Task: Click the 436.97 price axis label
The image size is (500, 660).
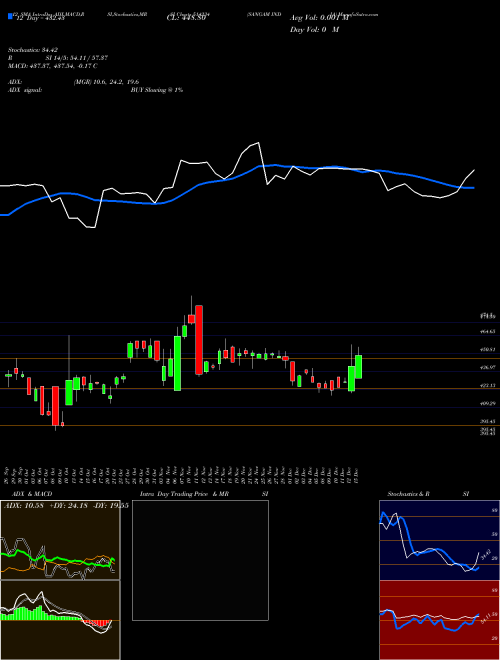Action: coord(489,367)
